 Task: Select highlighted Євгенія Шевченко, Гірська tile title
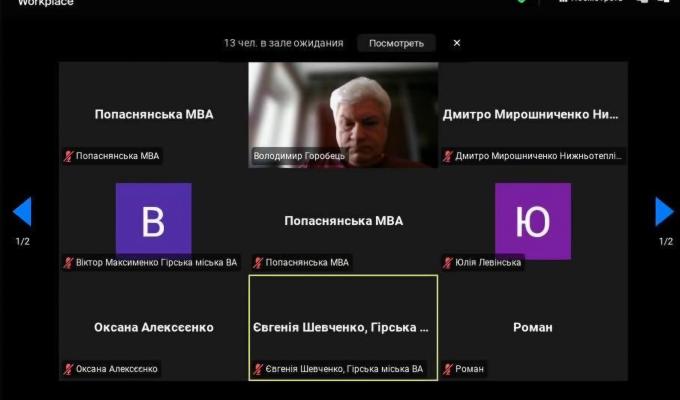(341, 327)
